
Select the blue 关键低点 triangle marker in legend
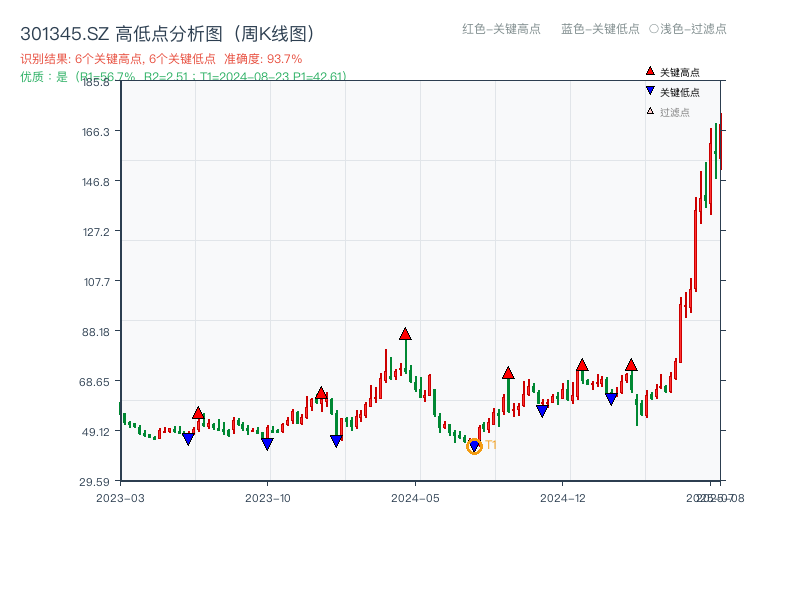(x=648, y=90)
